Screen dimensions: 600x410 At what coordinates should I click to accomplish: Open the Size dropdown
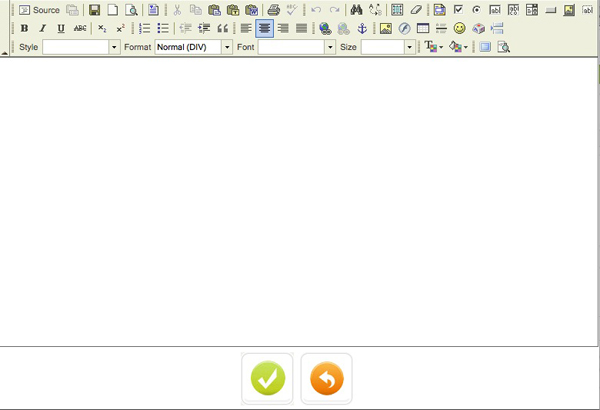point(387,47)
